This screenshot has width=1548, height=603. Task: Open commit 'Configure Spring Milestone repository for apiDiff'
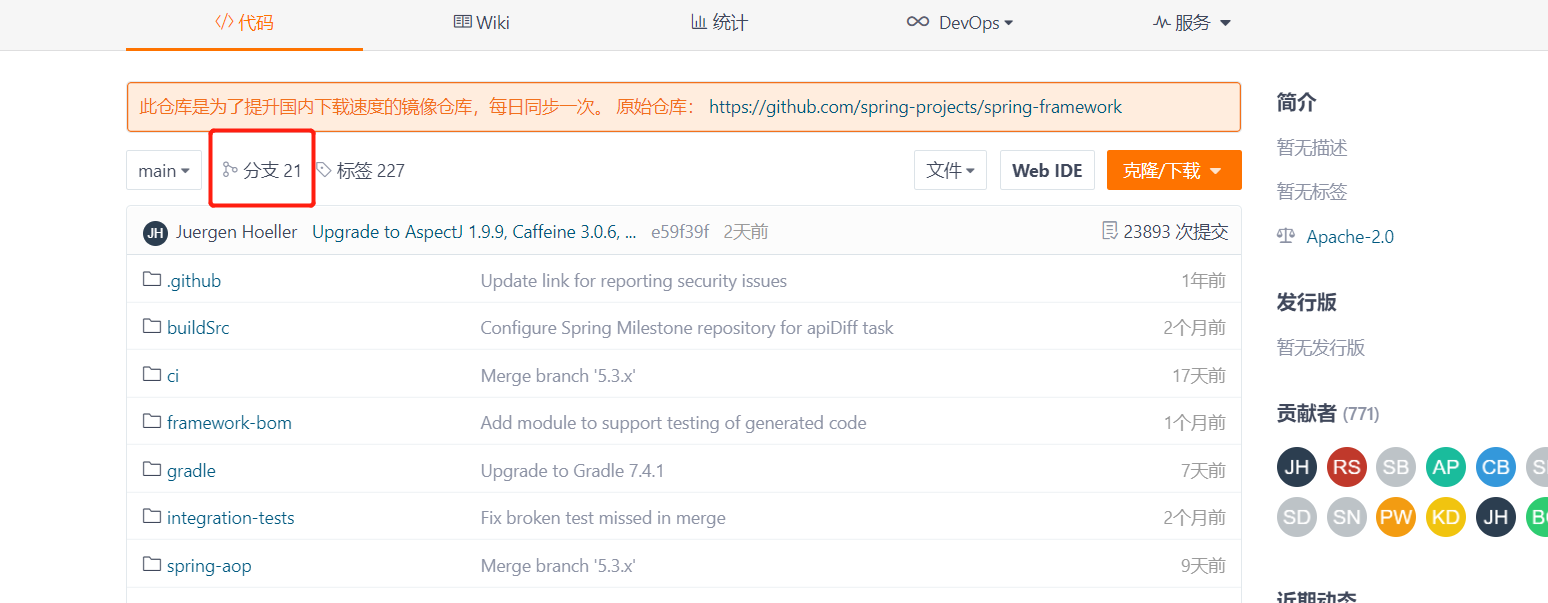point(687,328)
